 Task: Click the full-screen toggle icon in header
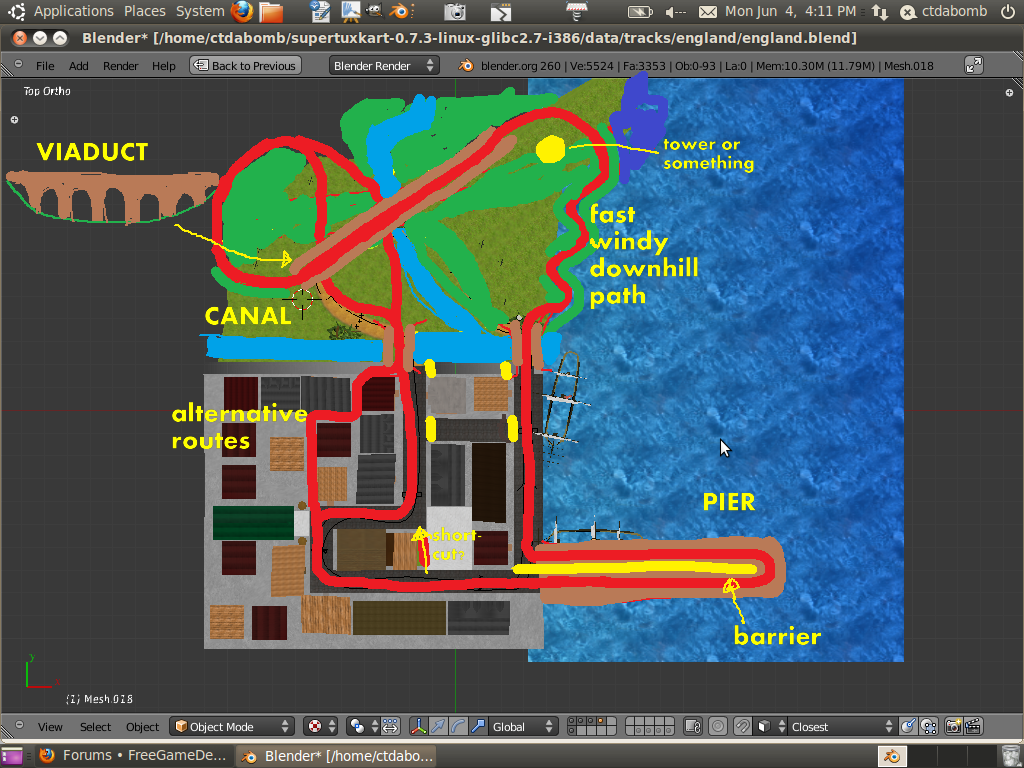point(973,65)
